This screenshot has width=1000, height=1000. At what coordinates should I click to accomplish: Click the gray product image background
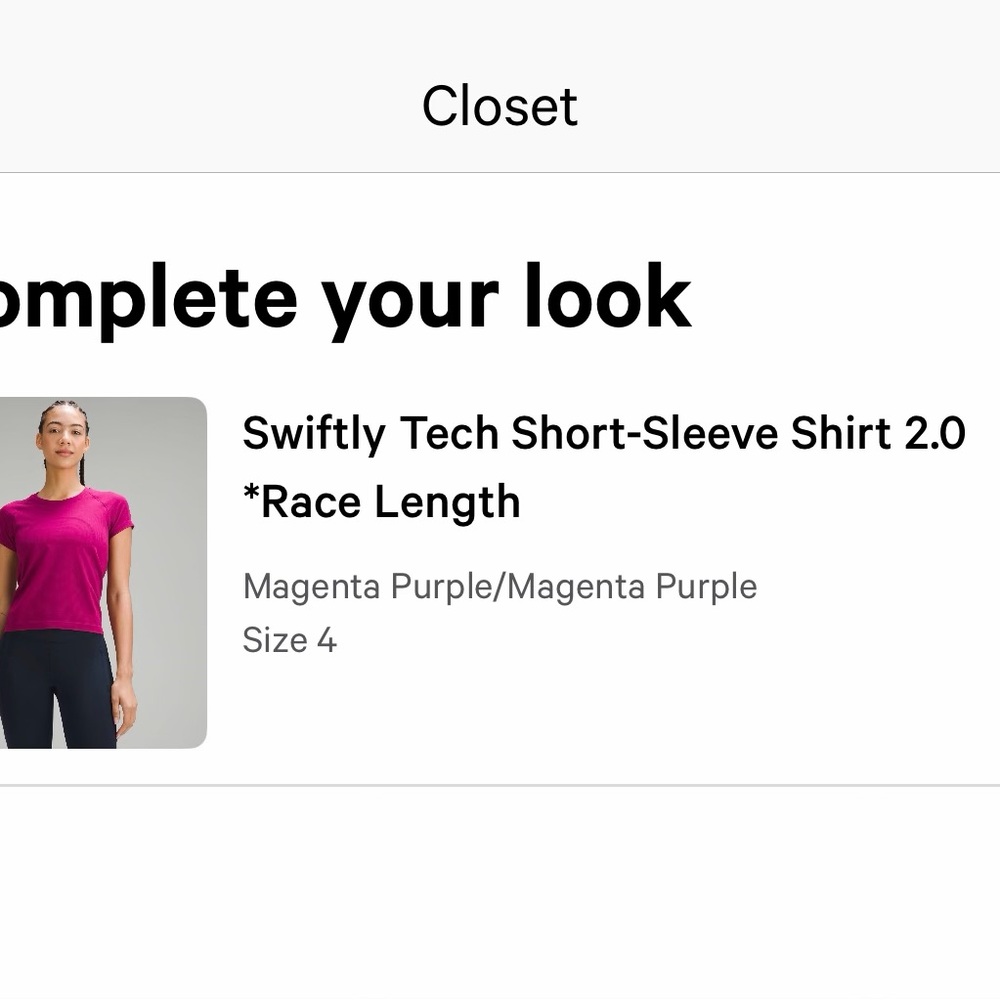coord(180,430)
